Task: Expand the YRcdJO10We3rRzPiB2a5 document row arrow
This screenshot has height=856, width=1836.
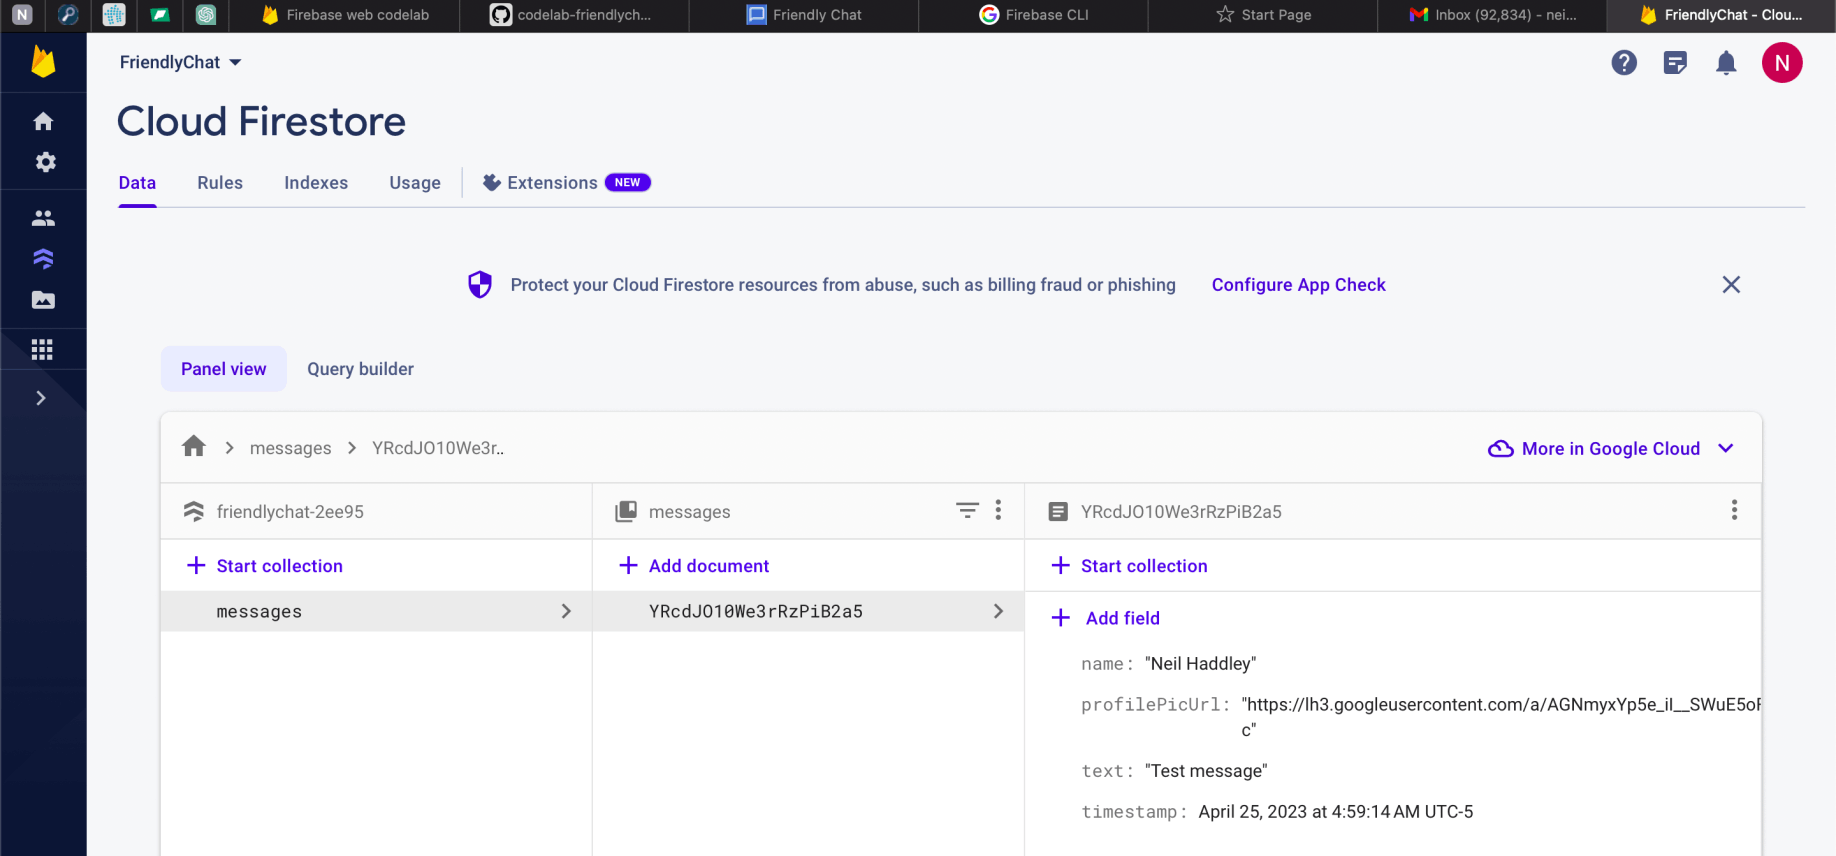Action: coord(998,611)
